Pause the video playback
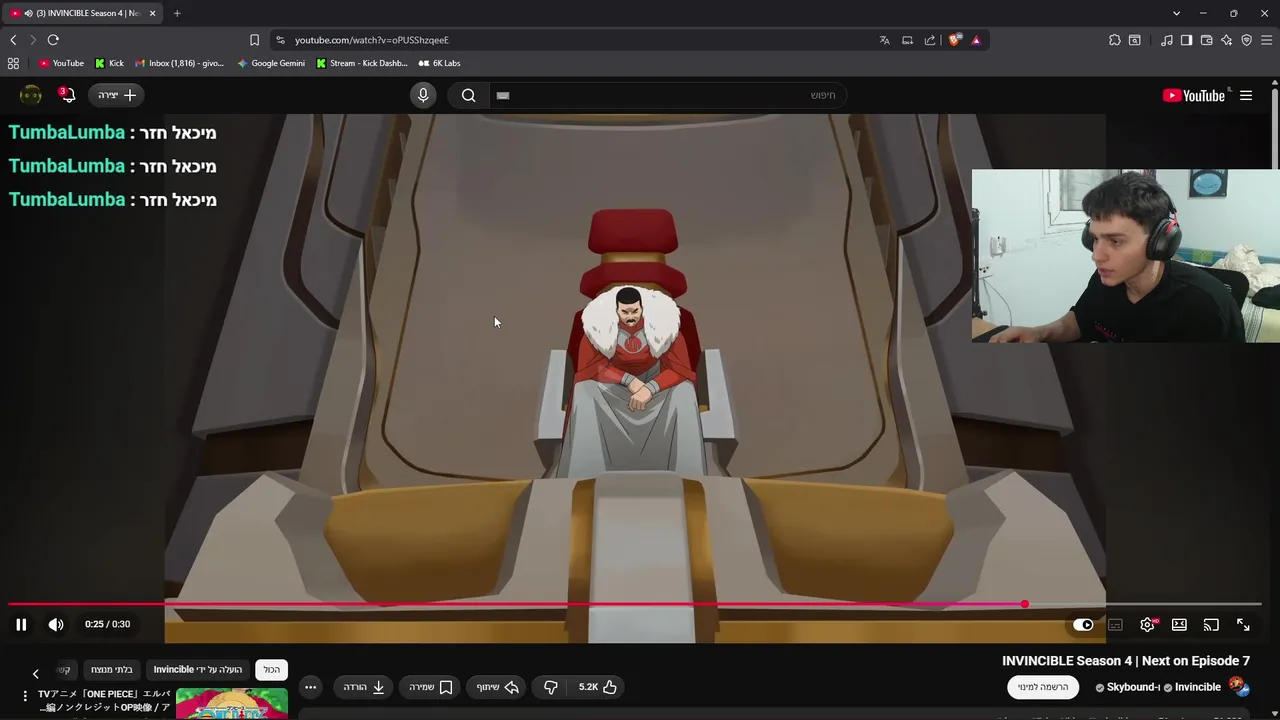Viewport: 1280px width, 720px height. (21, 624)
